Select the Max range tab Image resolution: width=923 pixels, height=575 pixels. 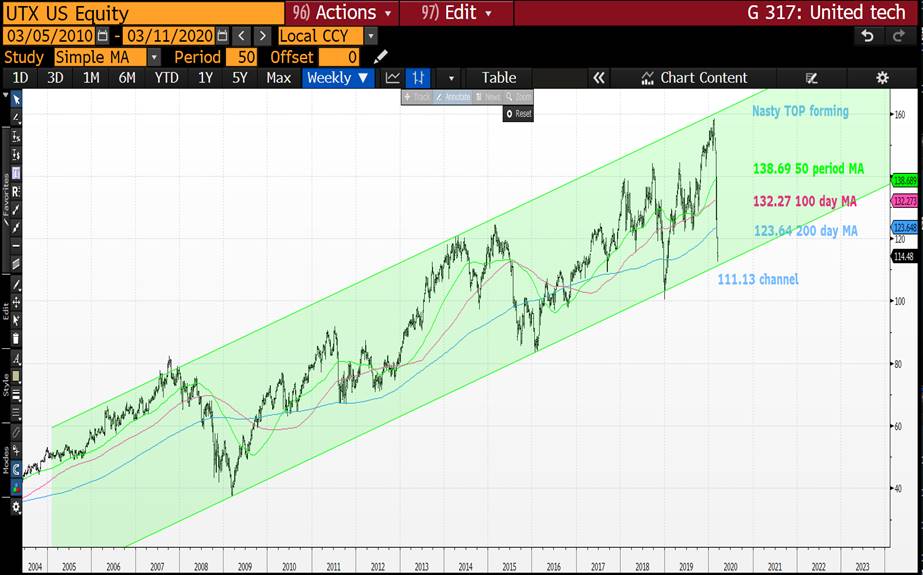point(278,78)
